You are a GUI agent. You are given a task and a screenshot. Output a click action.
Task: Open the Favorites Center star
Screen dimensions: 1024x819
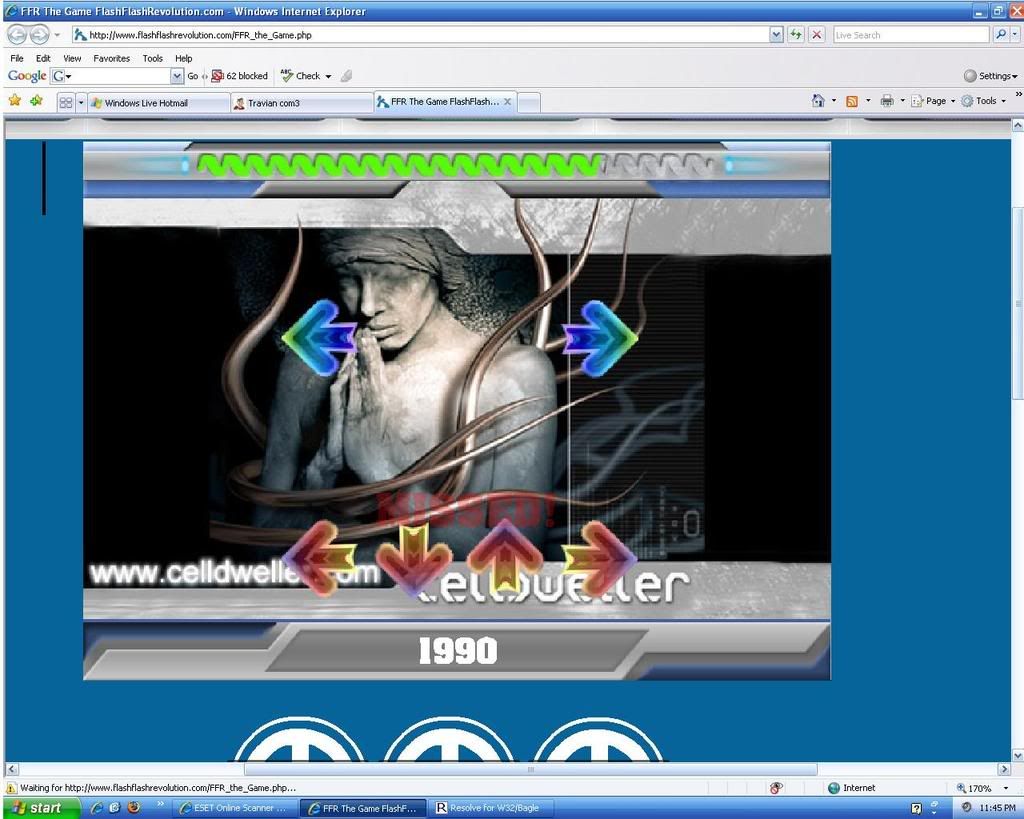[15, 101]
